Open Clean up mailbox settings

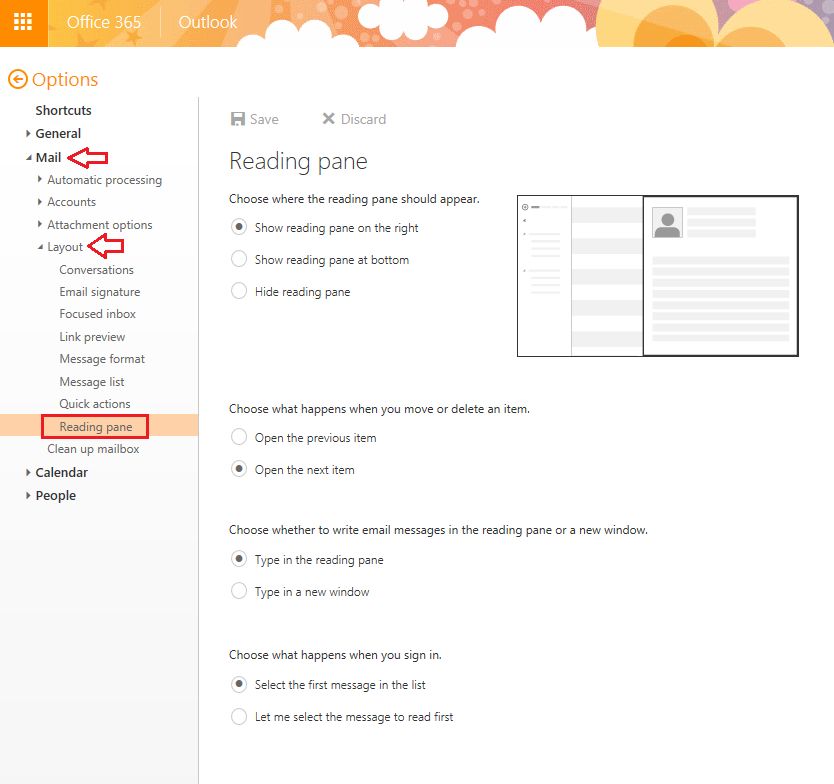pos(93,449)
